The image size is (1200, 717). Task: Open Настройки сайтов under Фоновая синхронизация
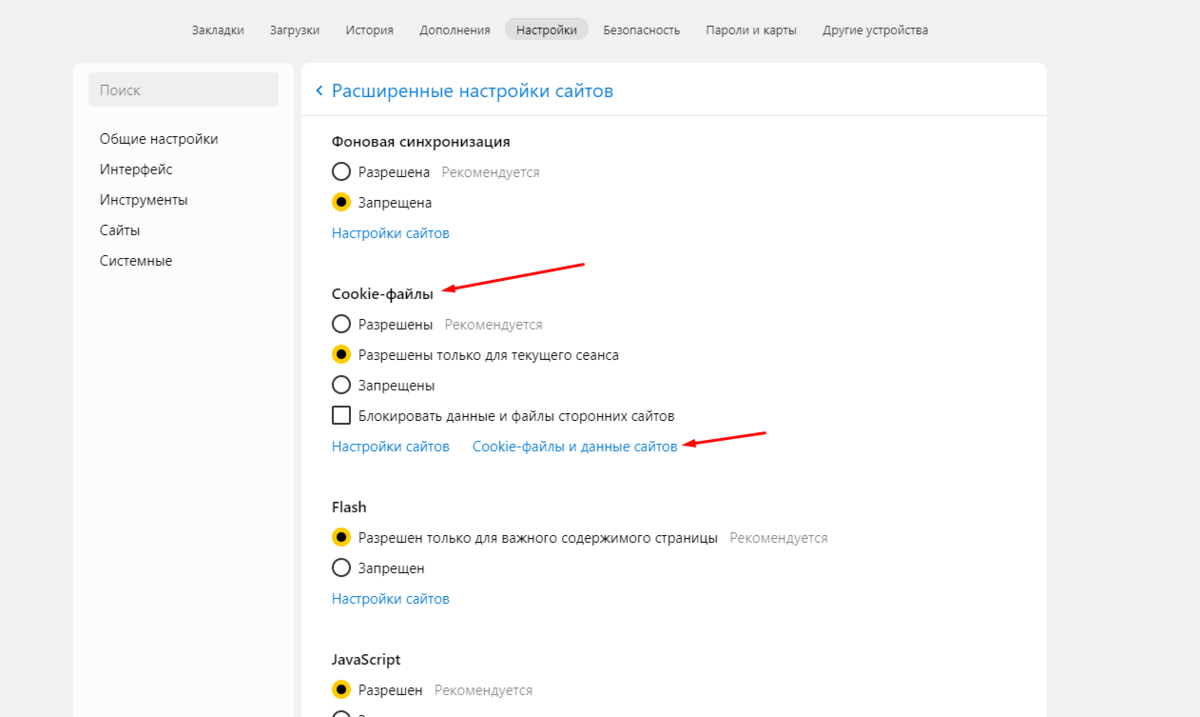pos(390,233)
